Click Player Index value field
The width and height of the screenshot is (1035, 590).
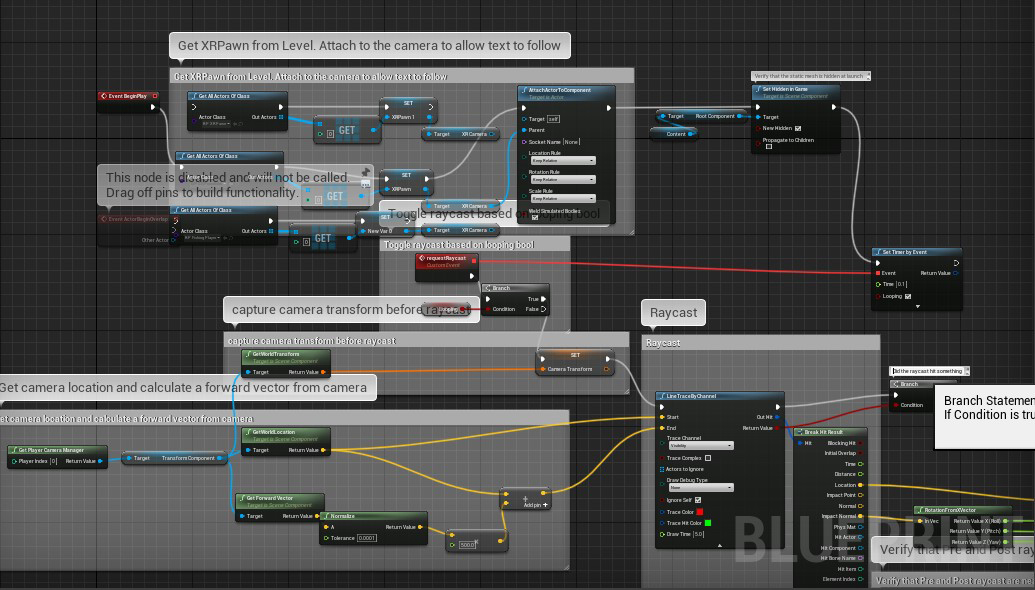click(53, 461)
